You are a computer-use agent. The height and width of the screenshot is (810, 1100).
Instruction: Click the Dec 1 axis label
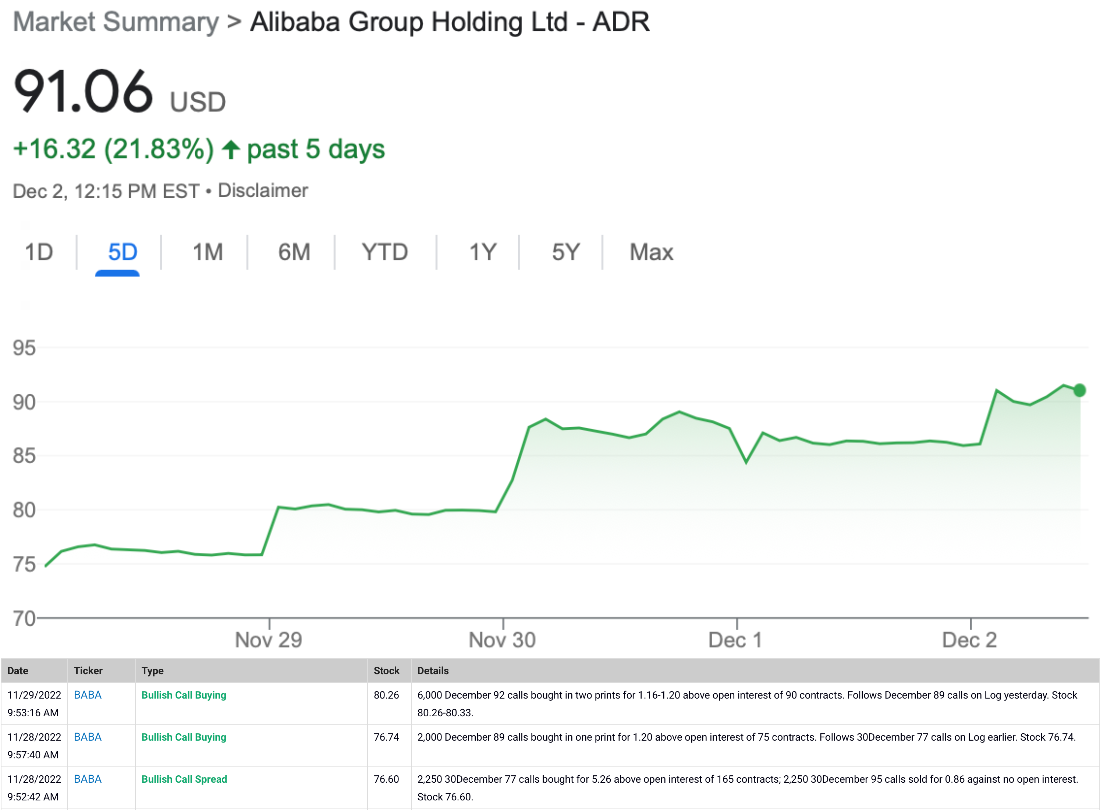pyautogui.click(x=735, y=640)
